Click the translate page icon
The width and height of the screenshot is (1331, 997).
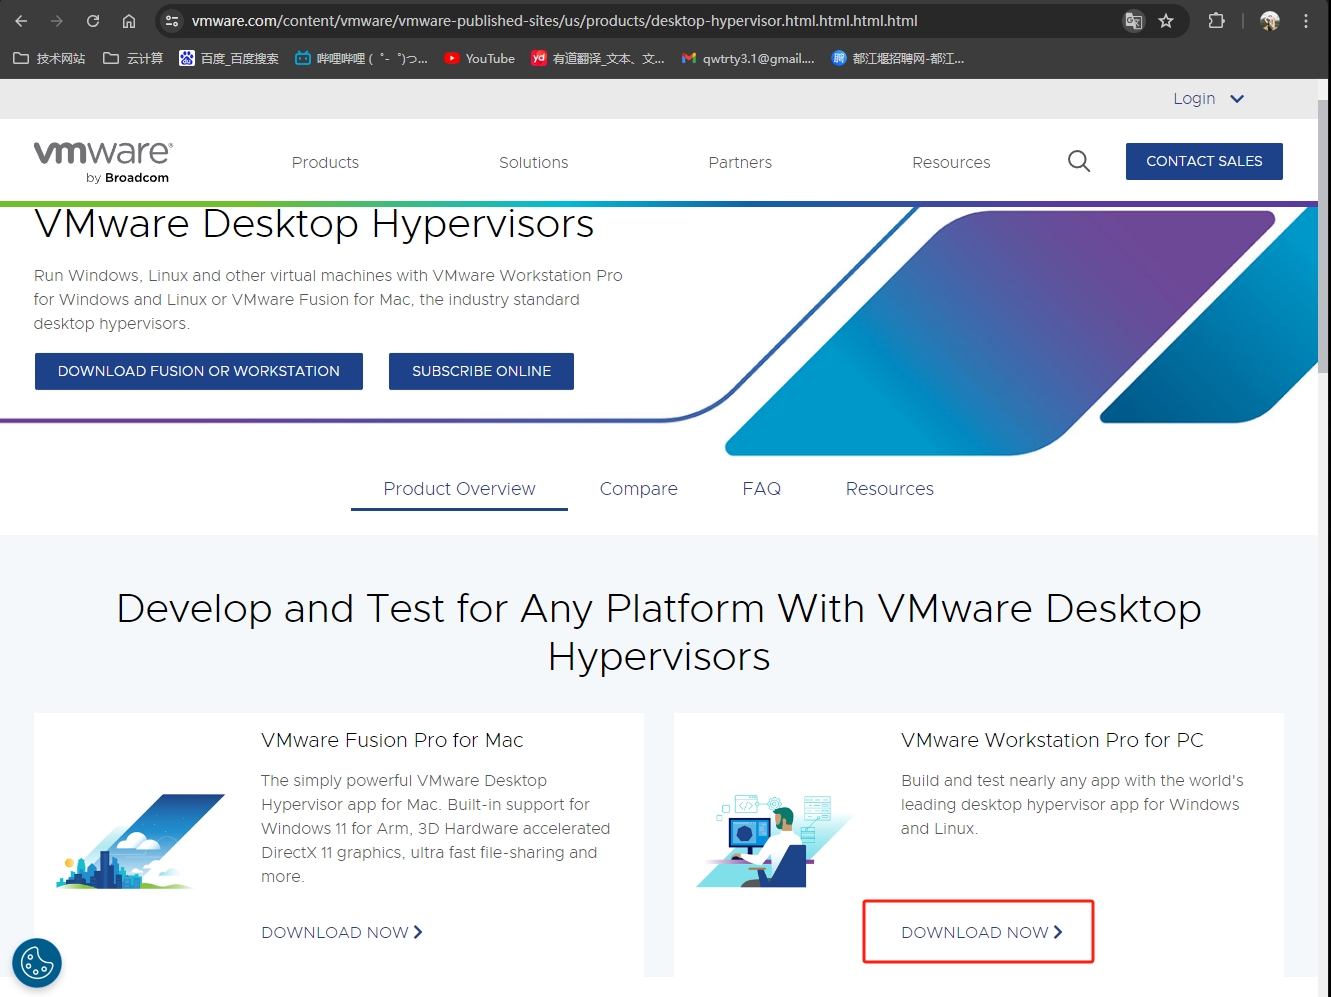pos(1134,21)
